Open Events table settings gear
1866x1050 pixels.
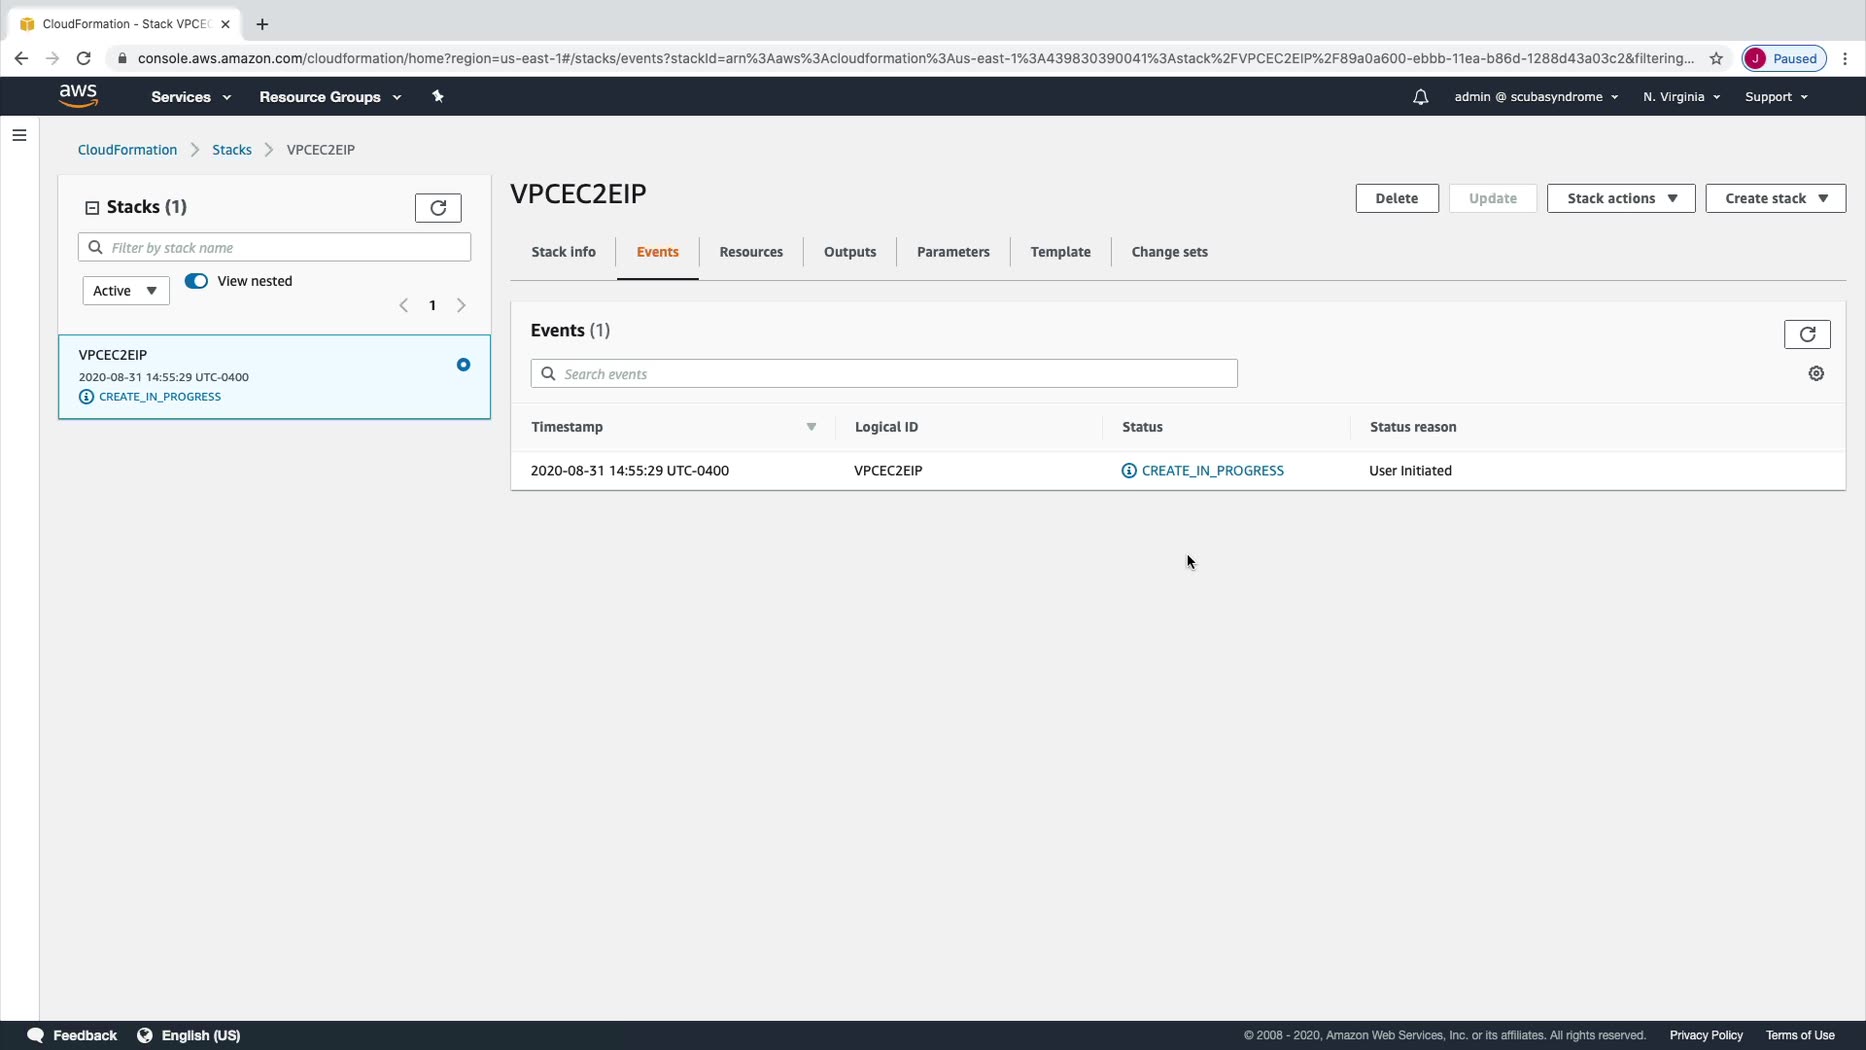click(x=1816, y=373)
